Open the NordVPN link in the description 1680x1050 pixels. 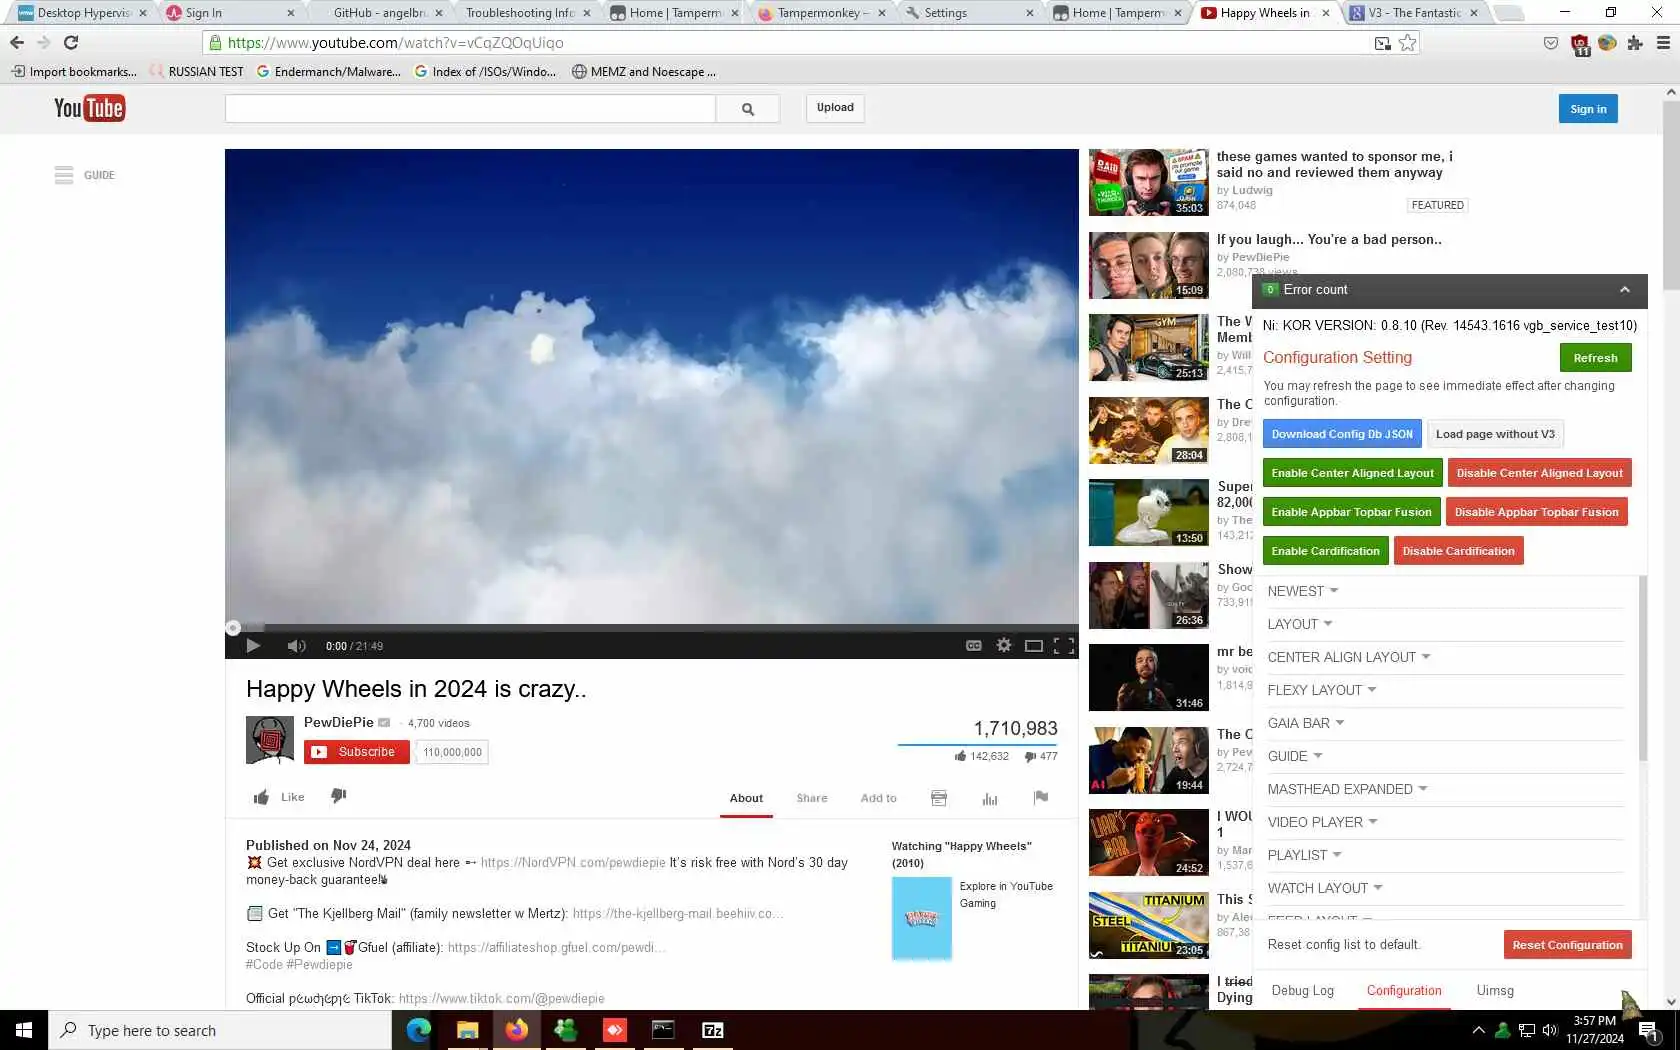coord(573,863)
